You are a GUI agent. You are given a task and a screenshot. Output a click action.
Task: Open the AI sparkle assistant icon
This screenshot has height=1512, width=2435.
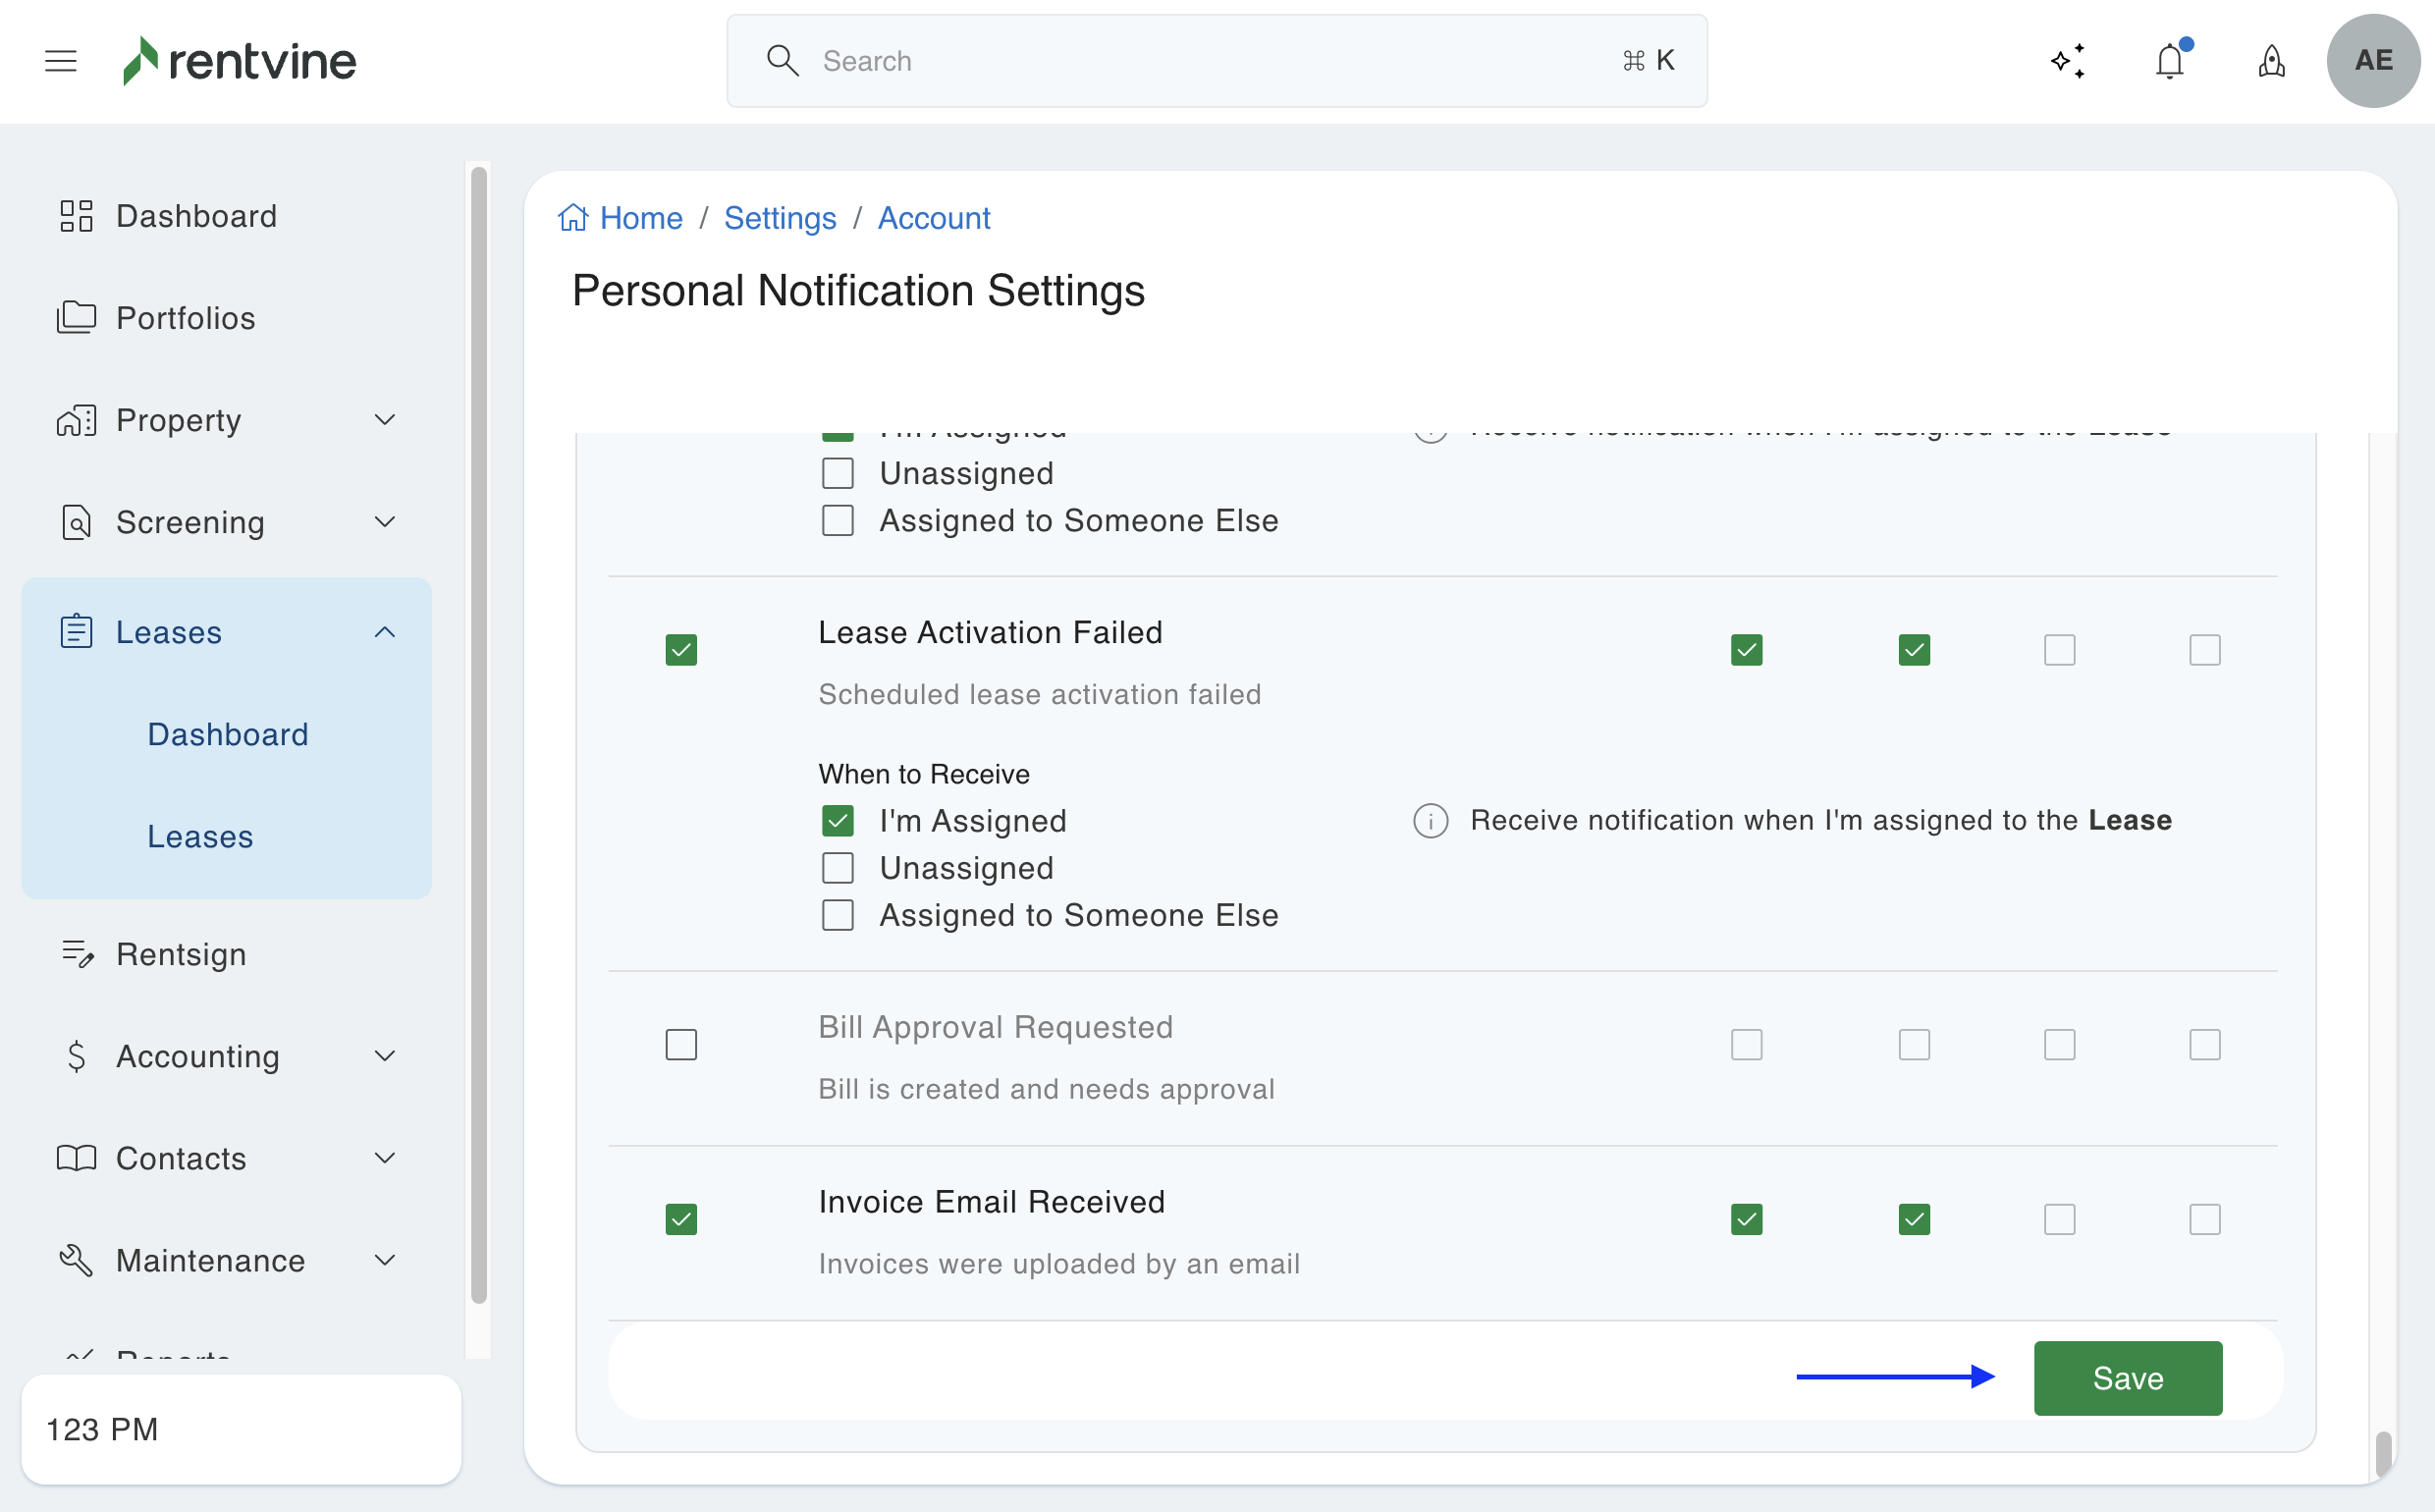(x=2067, y=61)
